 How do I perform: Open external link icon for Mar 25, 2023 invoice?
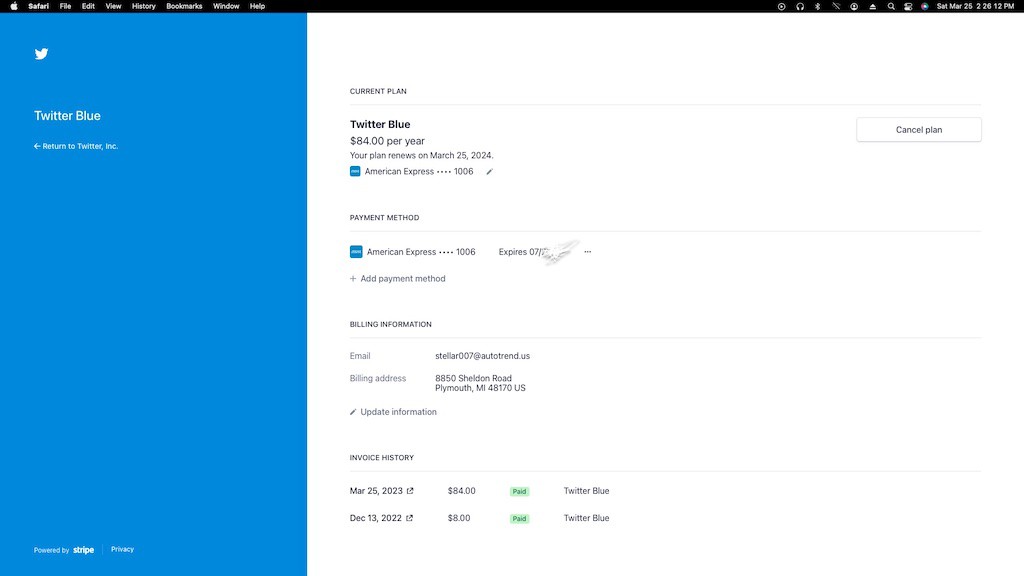click(410, 491)
